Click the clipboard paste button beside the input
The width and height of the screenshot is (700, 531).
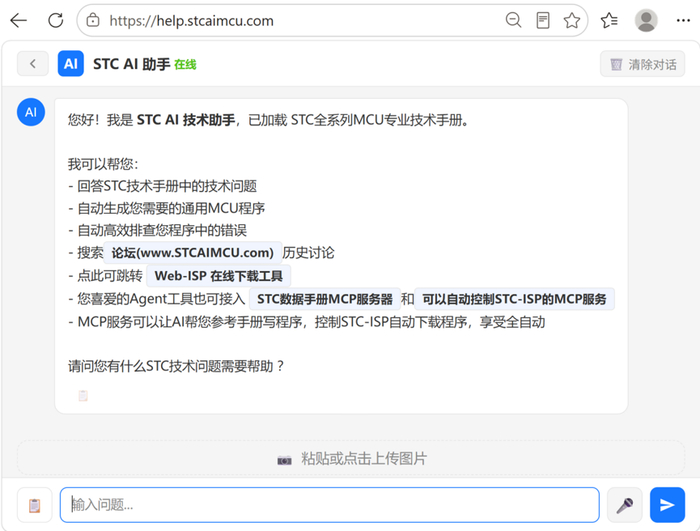click(x=35, y=505)
